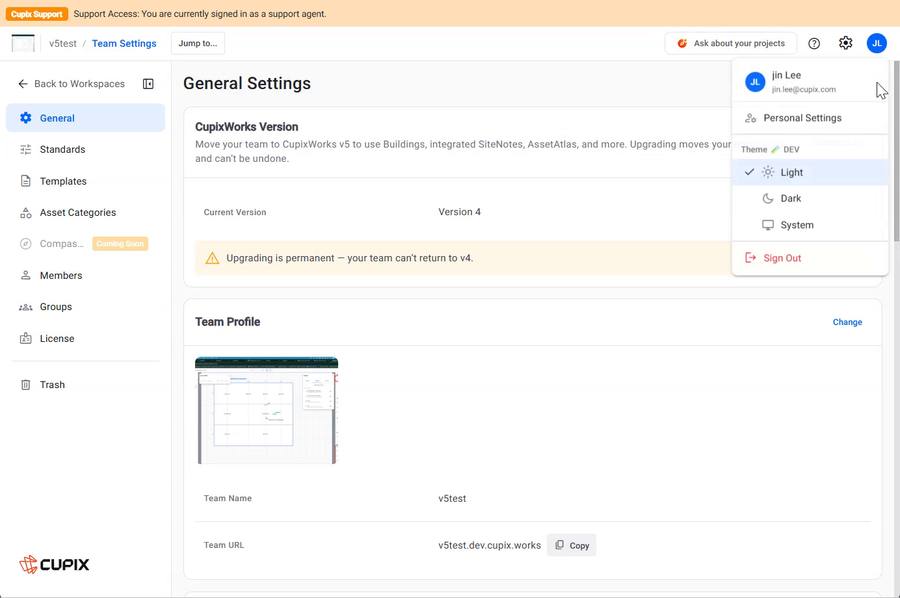Screen dimensions: 900x598
Task: Click the Cupix logo at sidebar bottom
Action: [x=54, y=564]
